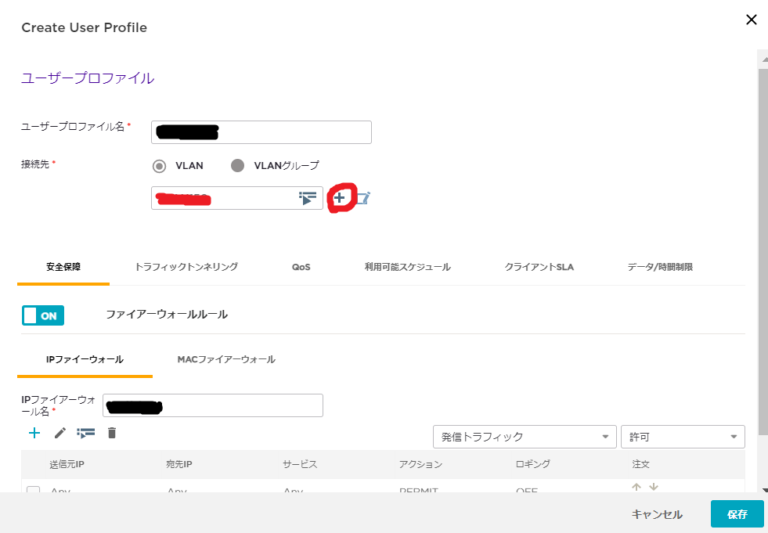Image resolution: width=768 pixels, height=533 pixels.
Task: Click the edit firewall rule pencil icon
Action: pos(60,433)
